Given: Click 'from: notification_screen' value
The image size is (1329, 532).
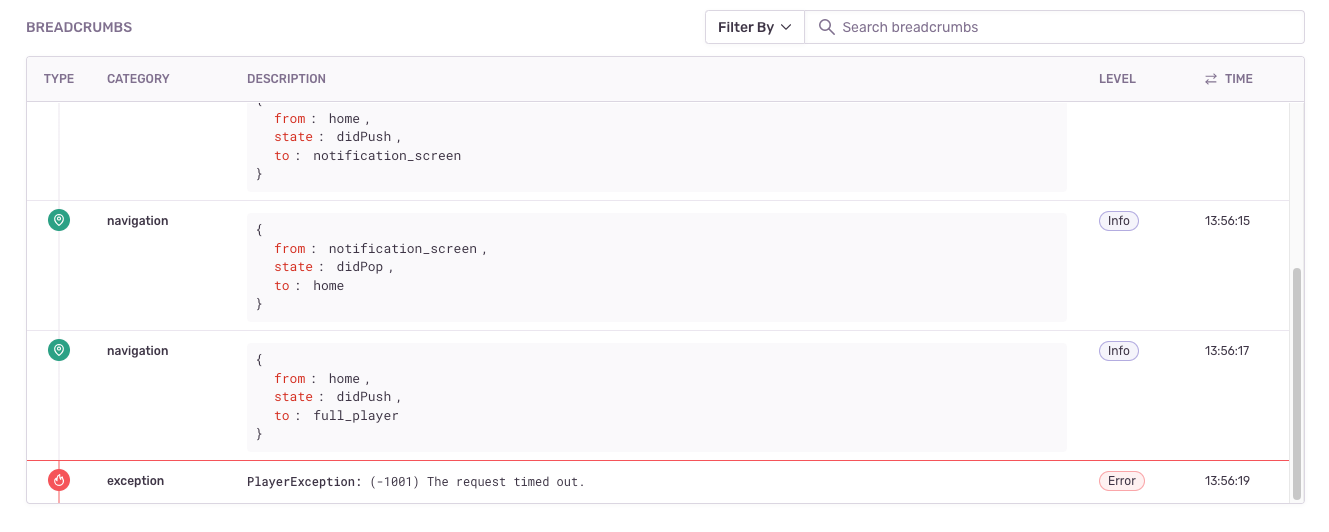Looking at the screenshot, I should click(403, 249).
